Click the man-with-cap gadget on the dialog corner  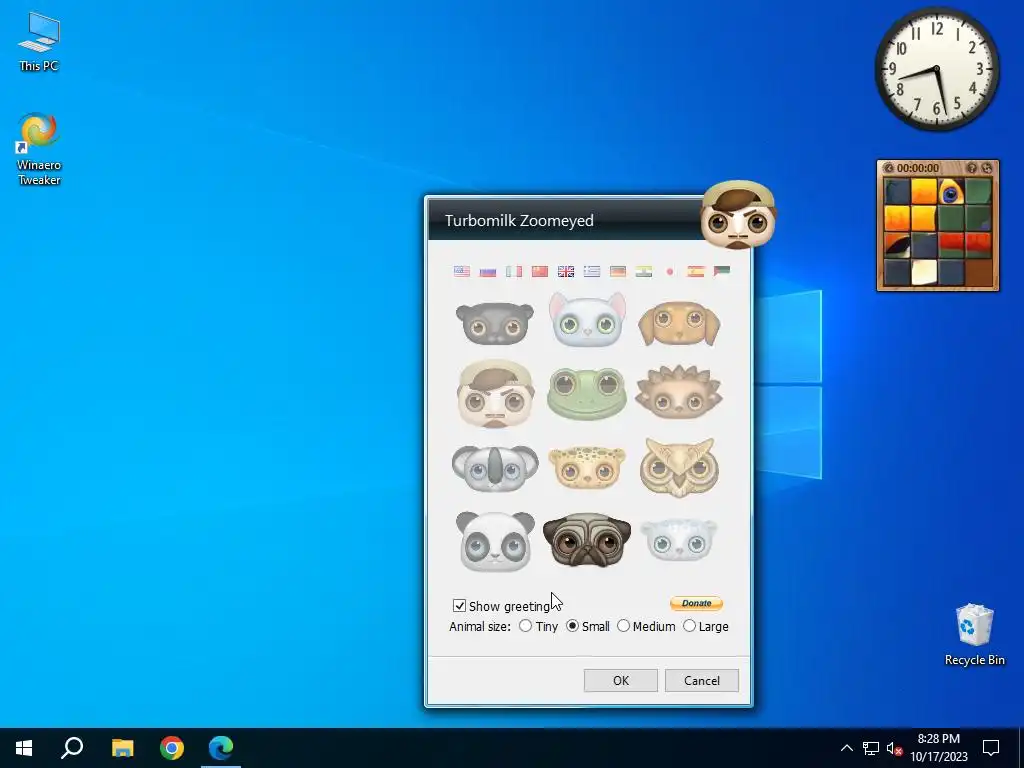[738, 215]
